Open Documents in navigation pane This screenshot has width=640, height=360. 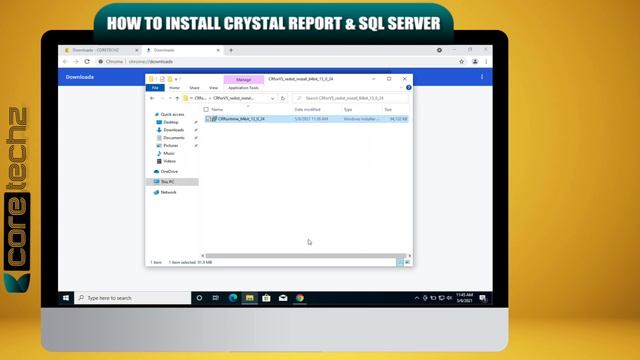pyautogui.click(x=173, y=138)
